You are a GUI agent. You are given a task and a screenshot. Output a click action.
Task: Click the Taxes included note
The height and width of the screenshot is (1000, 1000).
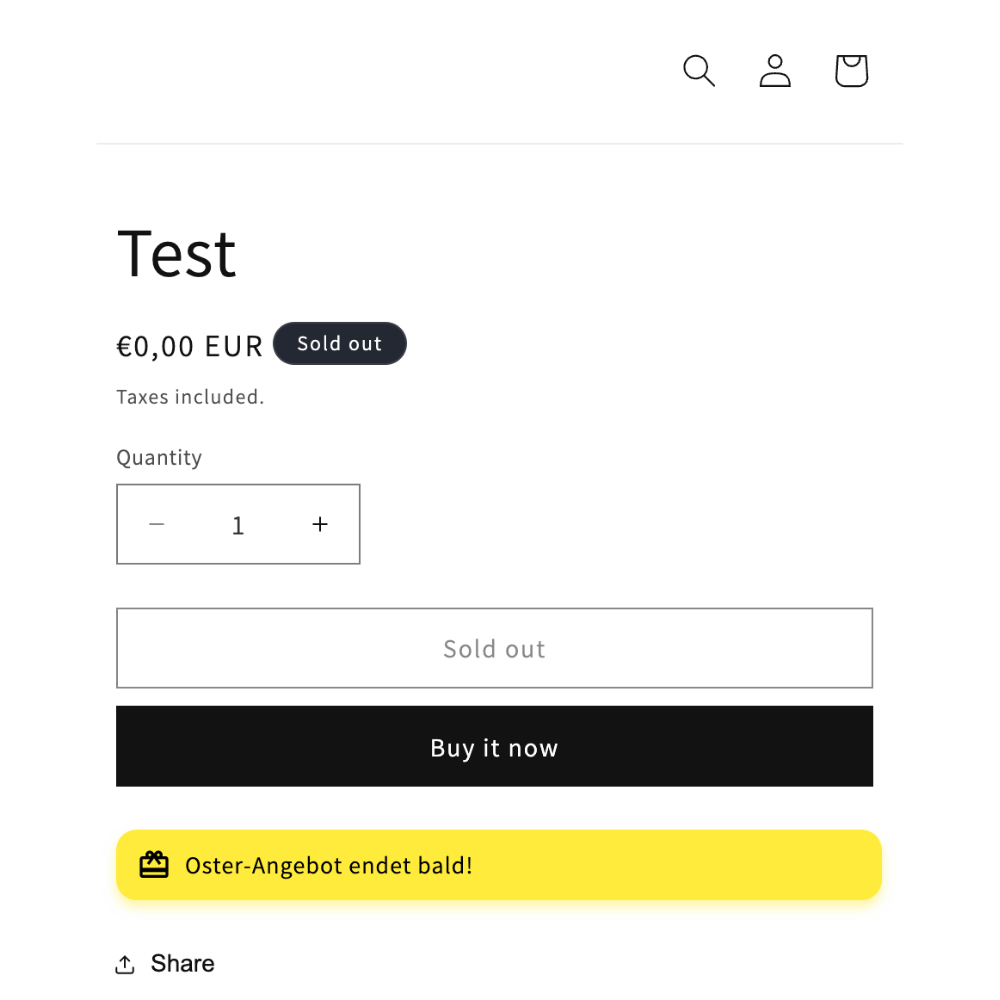tap(190, 397)
